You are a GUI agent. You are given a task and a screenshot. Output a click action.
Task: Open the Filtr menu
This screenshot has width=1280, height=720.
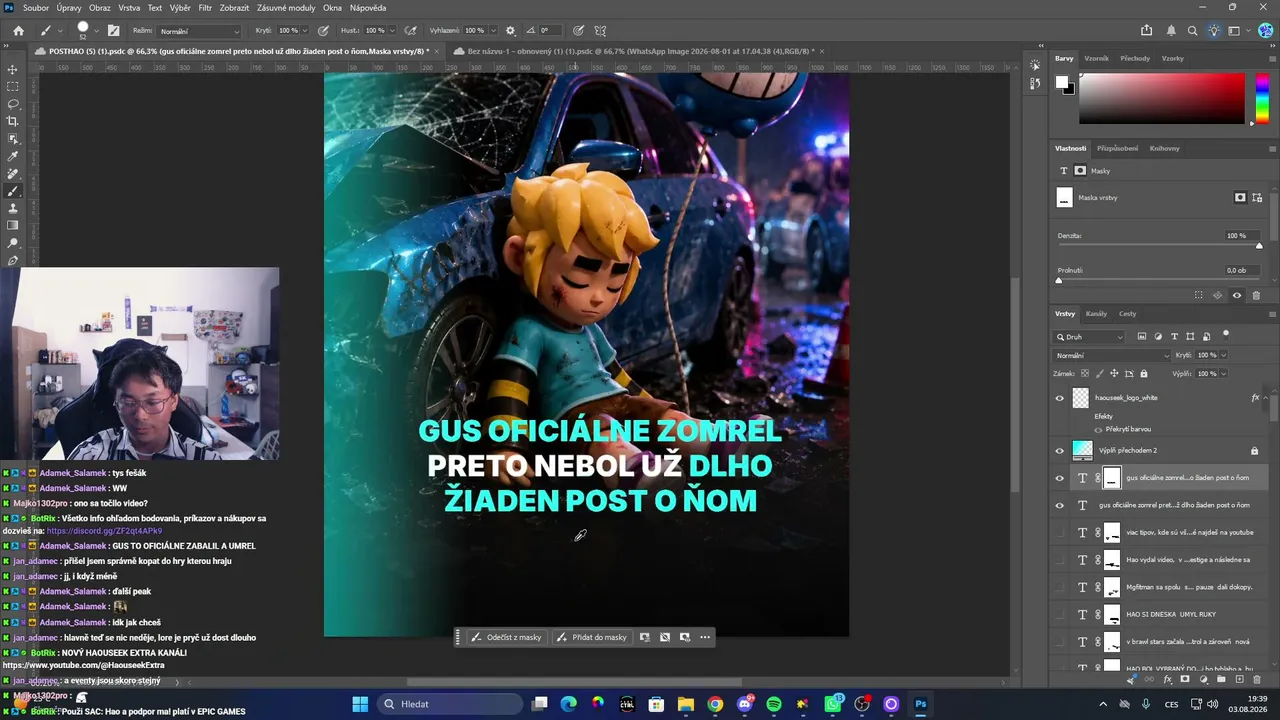(205, 8)
